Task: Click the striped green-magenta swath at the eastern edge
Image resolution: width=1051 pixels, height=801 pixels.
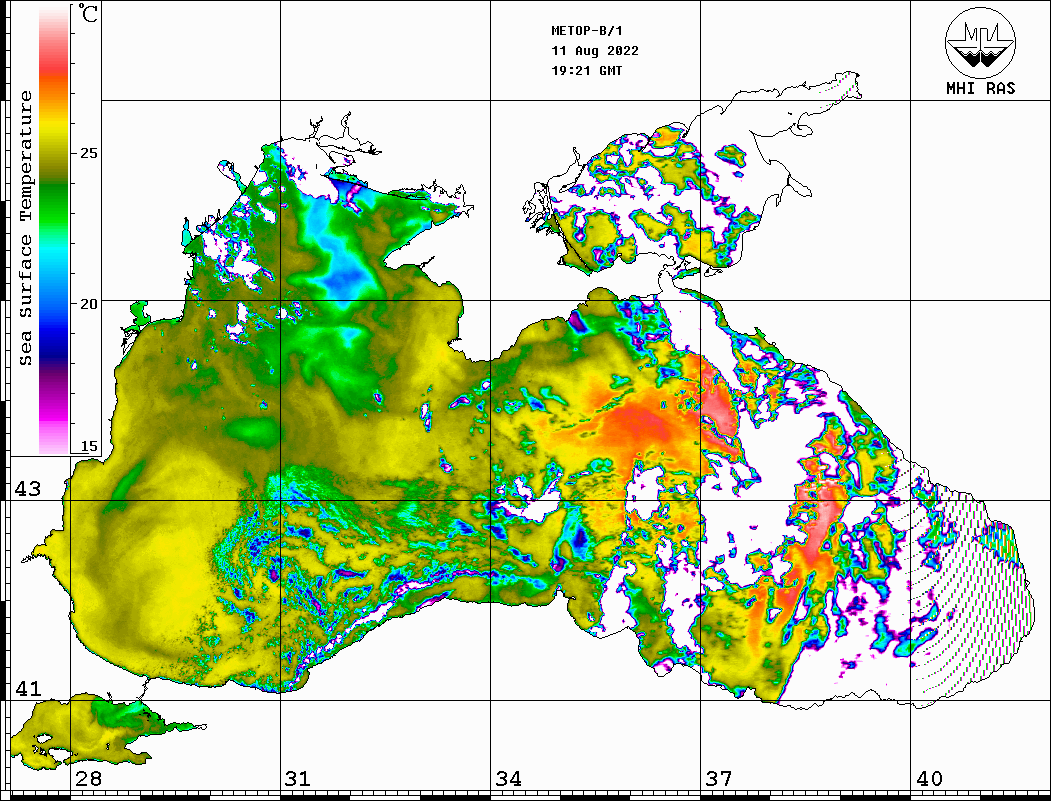Action: coord(975,580)
